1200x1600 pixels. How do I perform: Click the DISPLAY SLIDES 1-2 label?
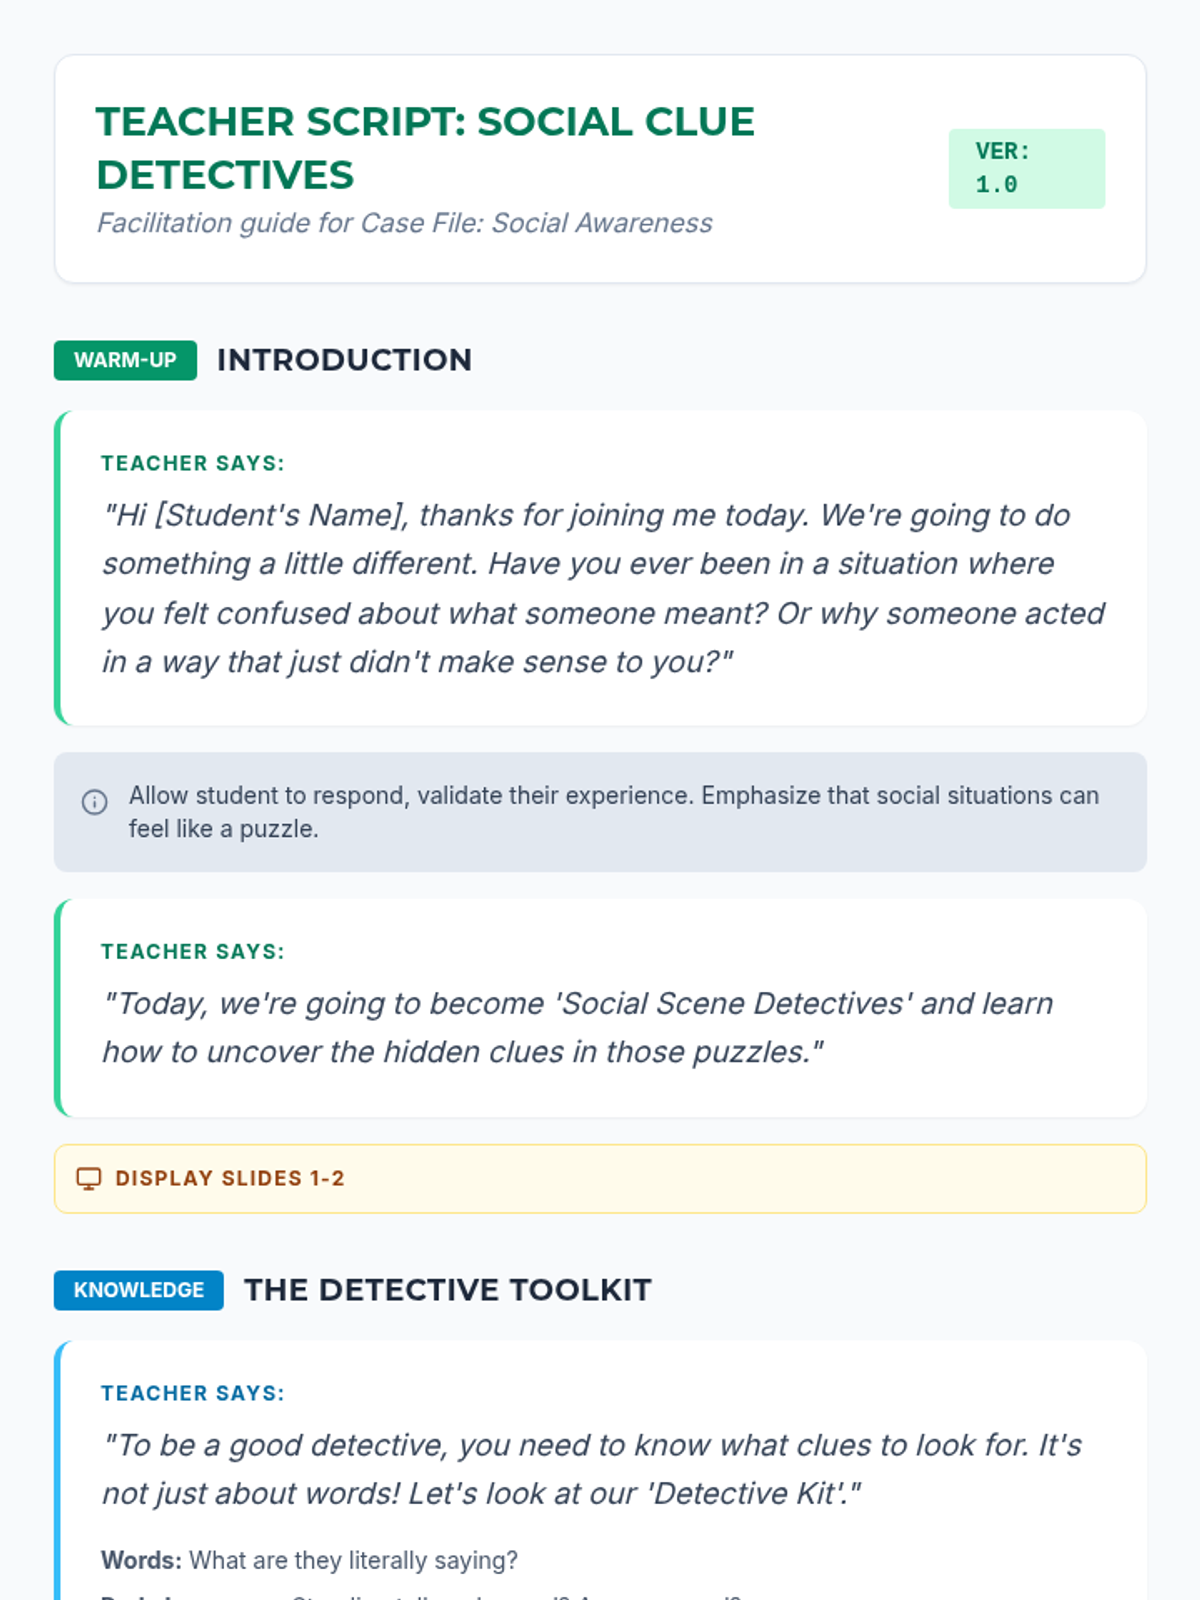tap(230, 1179)
